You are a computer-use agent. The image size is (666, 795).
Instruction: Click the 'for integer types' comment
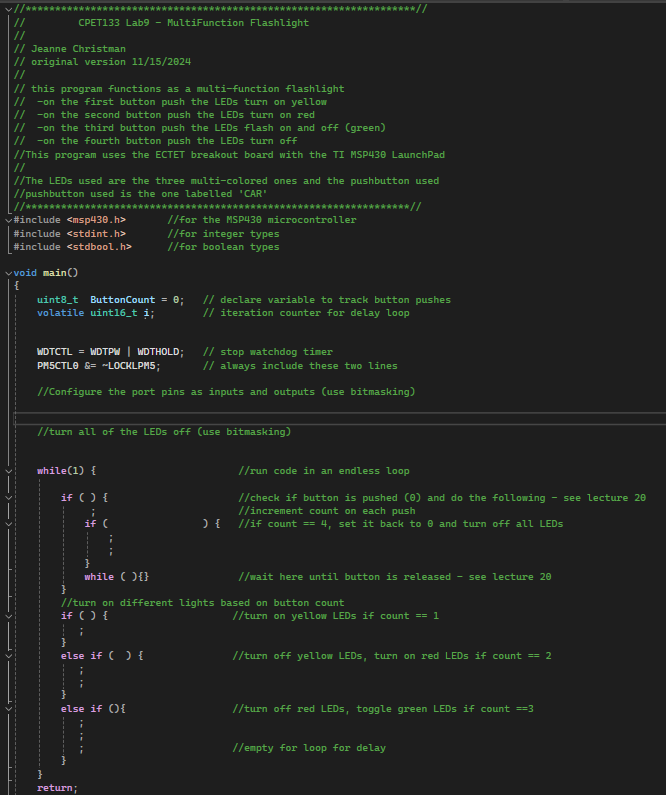tap(224, 234)
